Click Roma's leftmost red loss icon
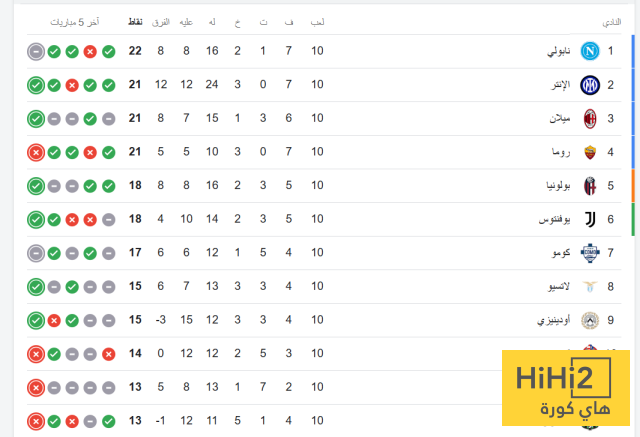Viewport: 640px width, 437px height. click(x=35, y=152)
